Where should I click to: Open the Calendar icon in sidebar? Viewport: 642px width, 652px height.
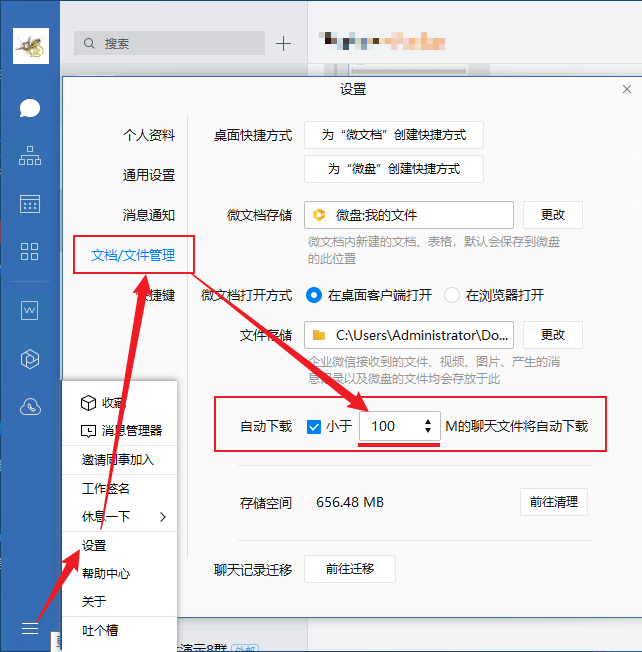pos(30,204)
